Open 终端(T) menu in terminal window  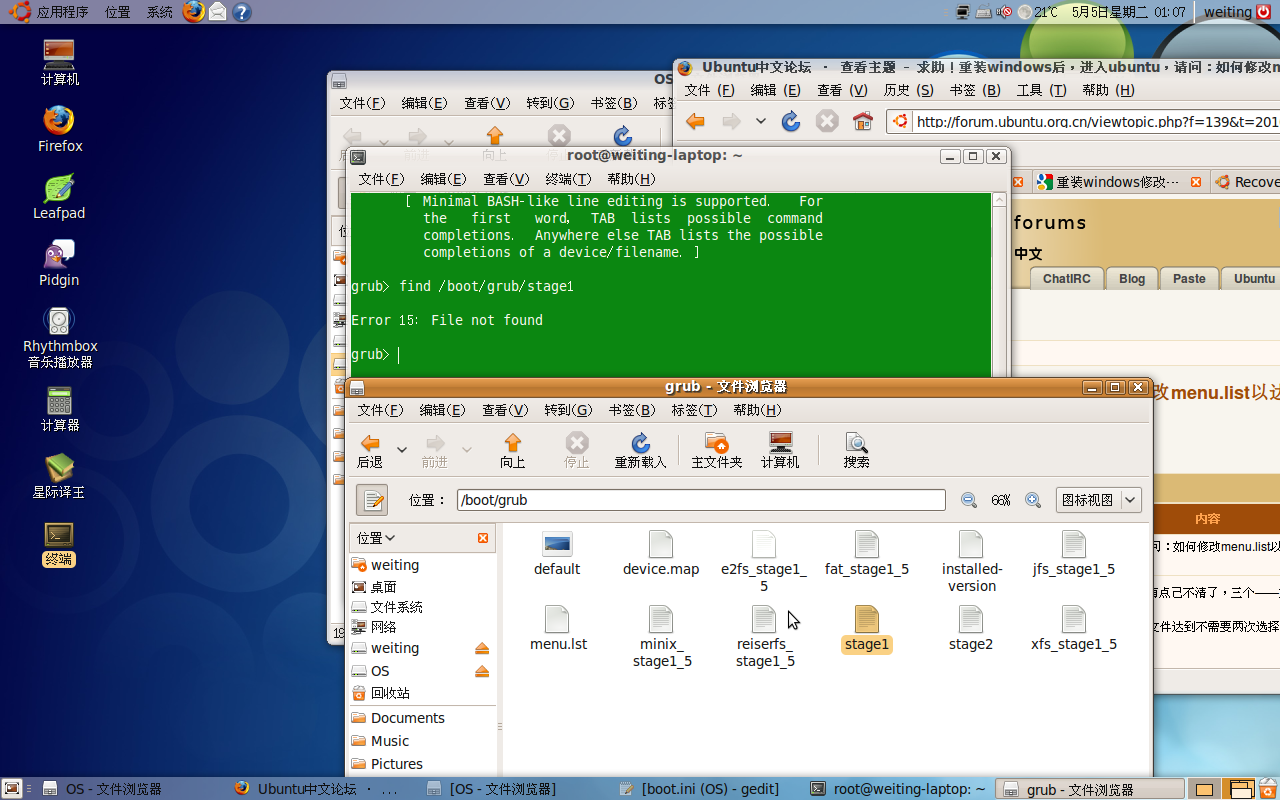568,179
